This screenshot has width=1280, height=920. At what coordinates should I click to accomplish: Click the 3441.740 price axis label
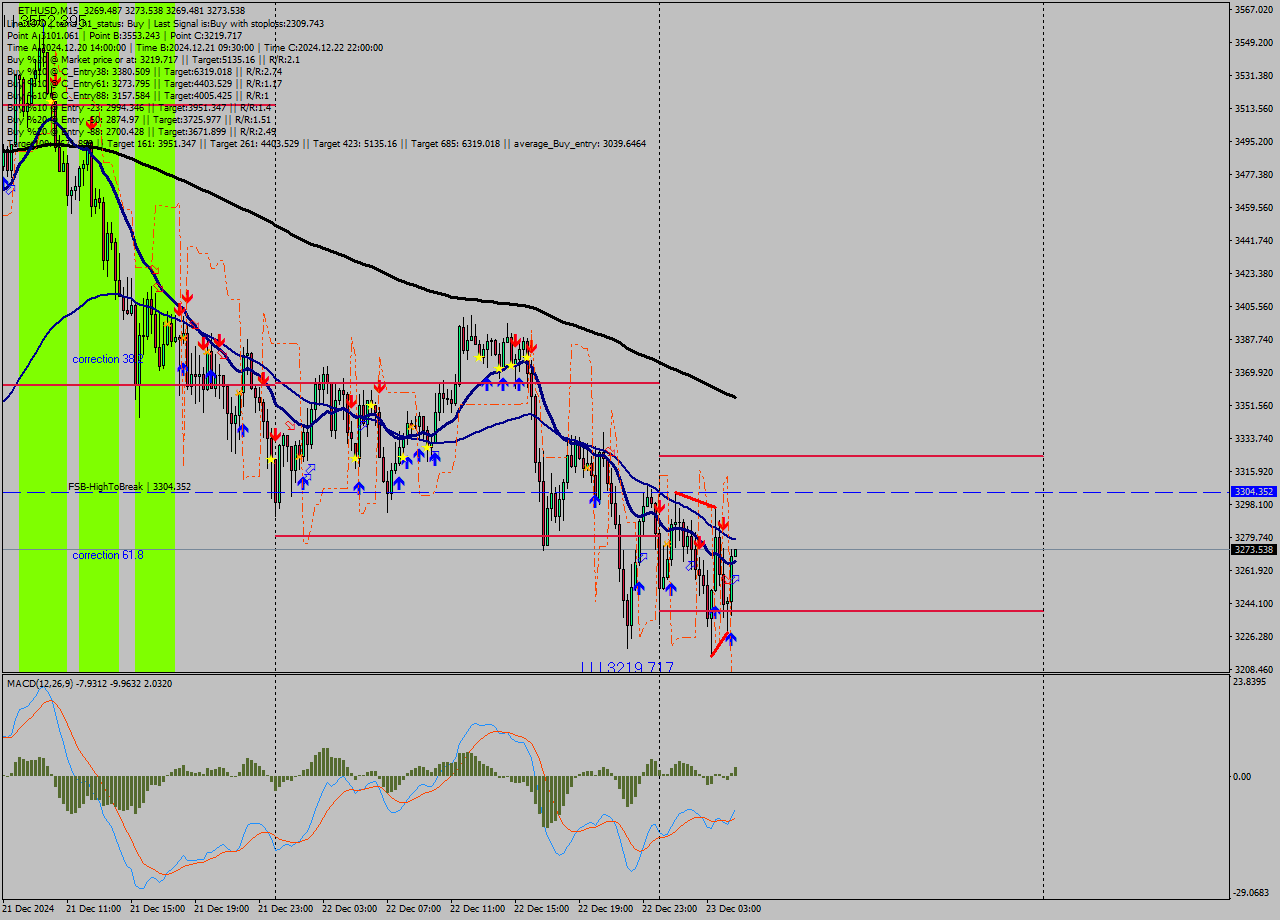[x=1253, y=240]
